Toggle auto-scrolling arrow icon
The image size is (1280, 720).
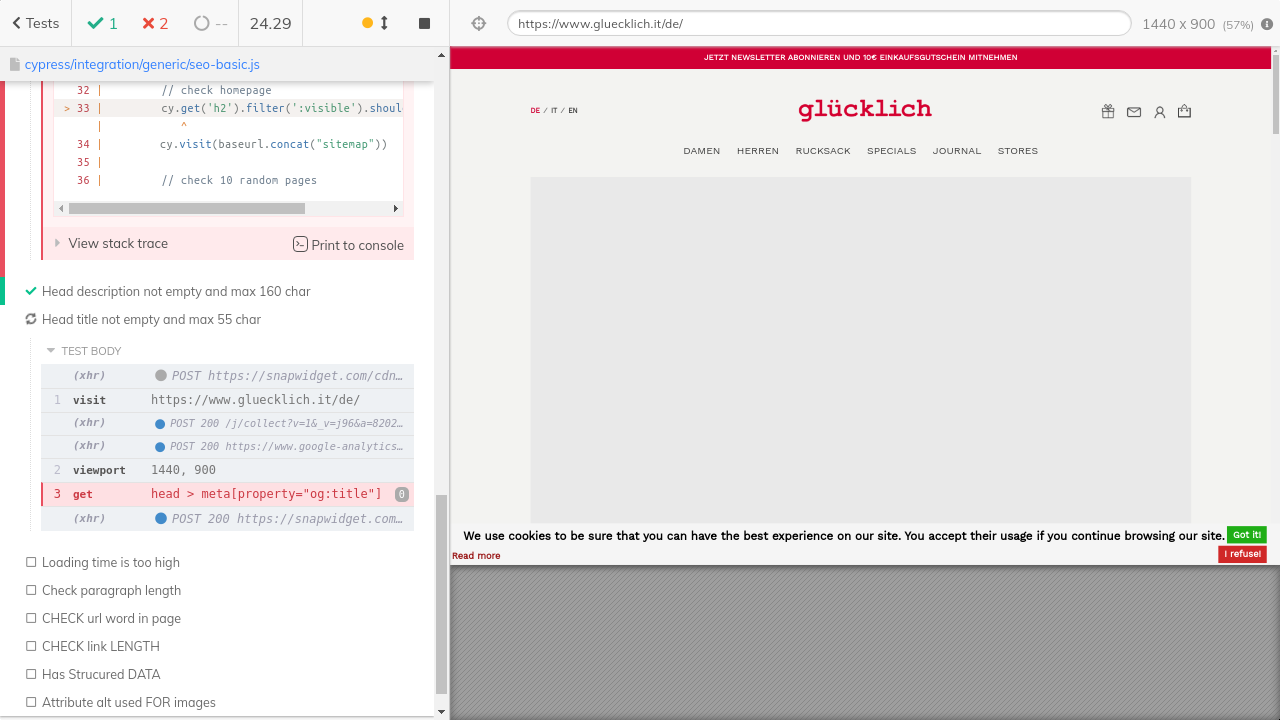(x=384, y=23)
